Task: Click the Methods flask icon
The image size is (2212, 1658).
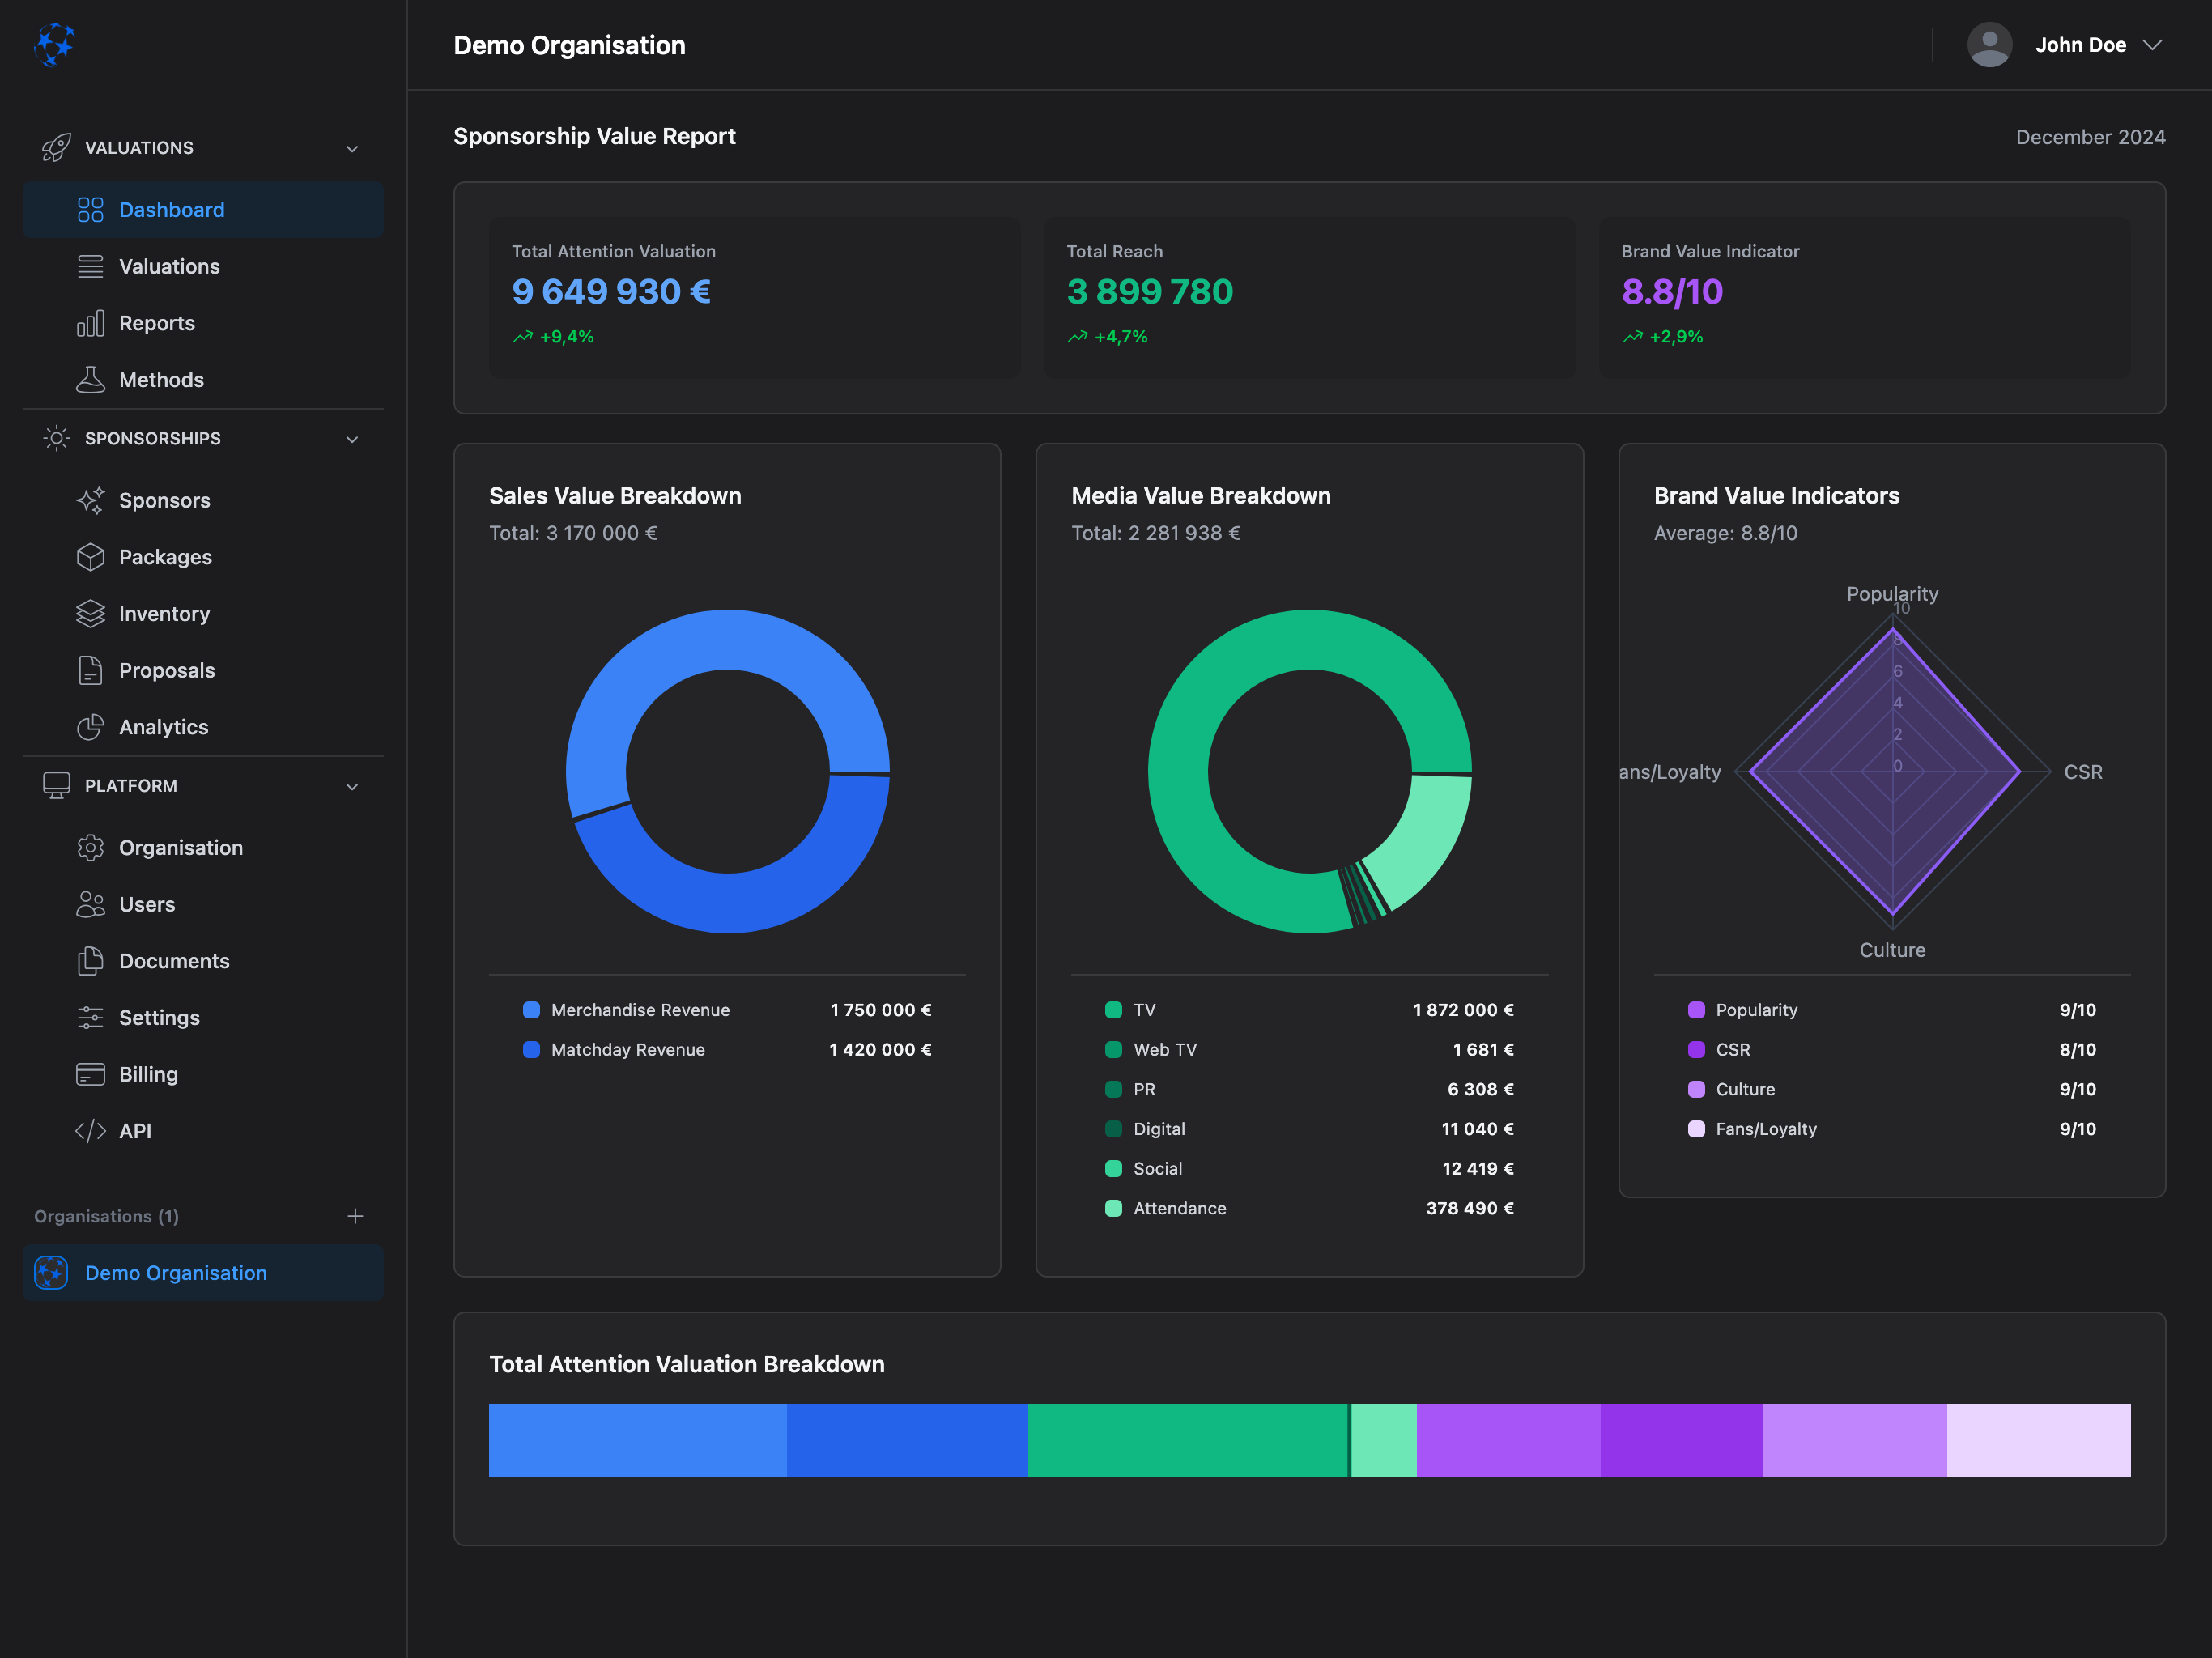Action: [x=90, y=379]
